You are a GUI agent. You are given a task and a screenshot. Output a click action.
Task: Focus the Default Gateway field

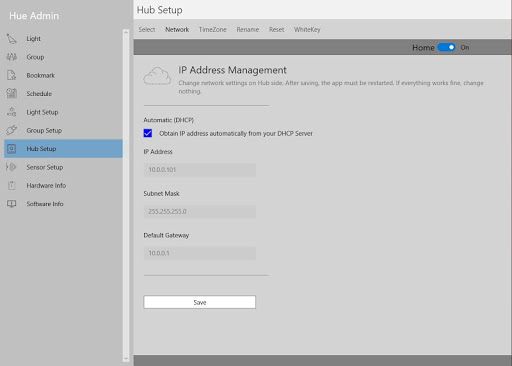[x=200, y=253]
